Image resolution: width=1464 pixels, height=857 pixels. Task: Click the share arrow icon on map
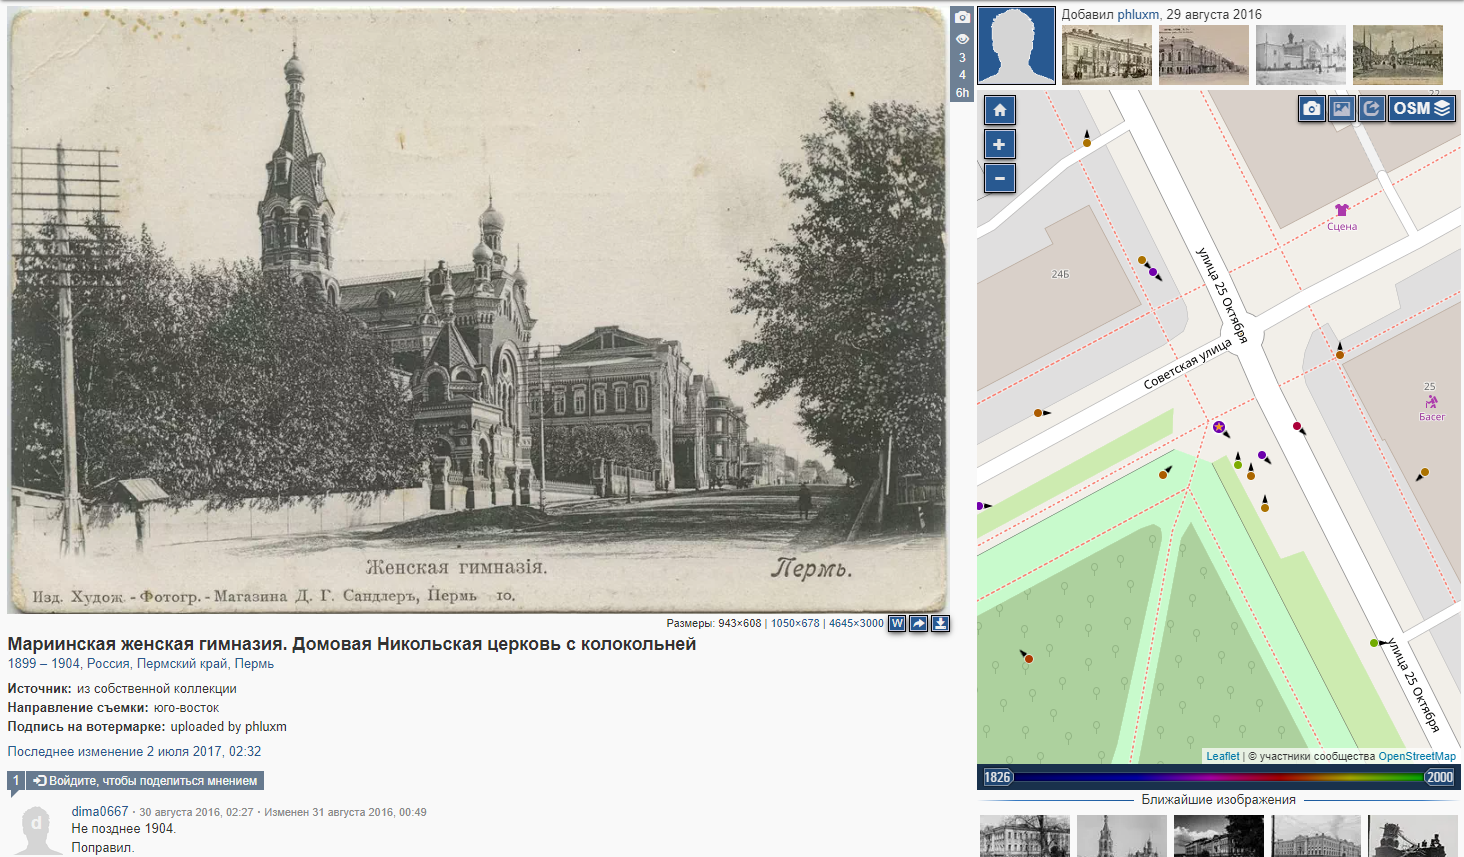pyautogui.click(x=1372, y=108)
